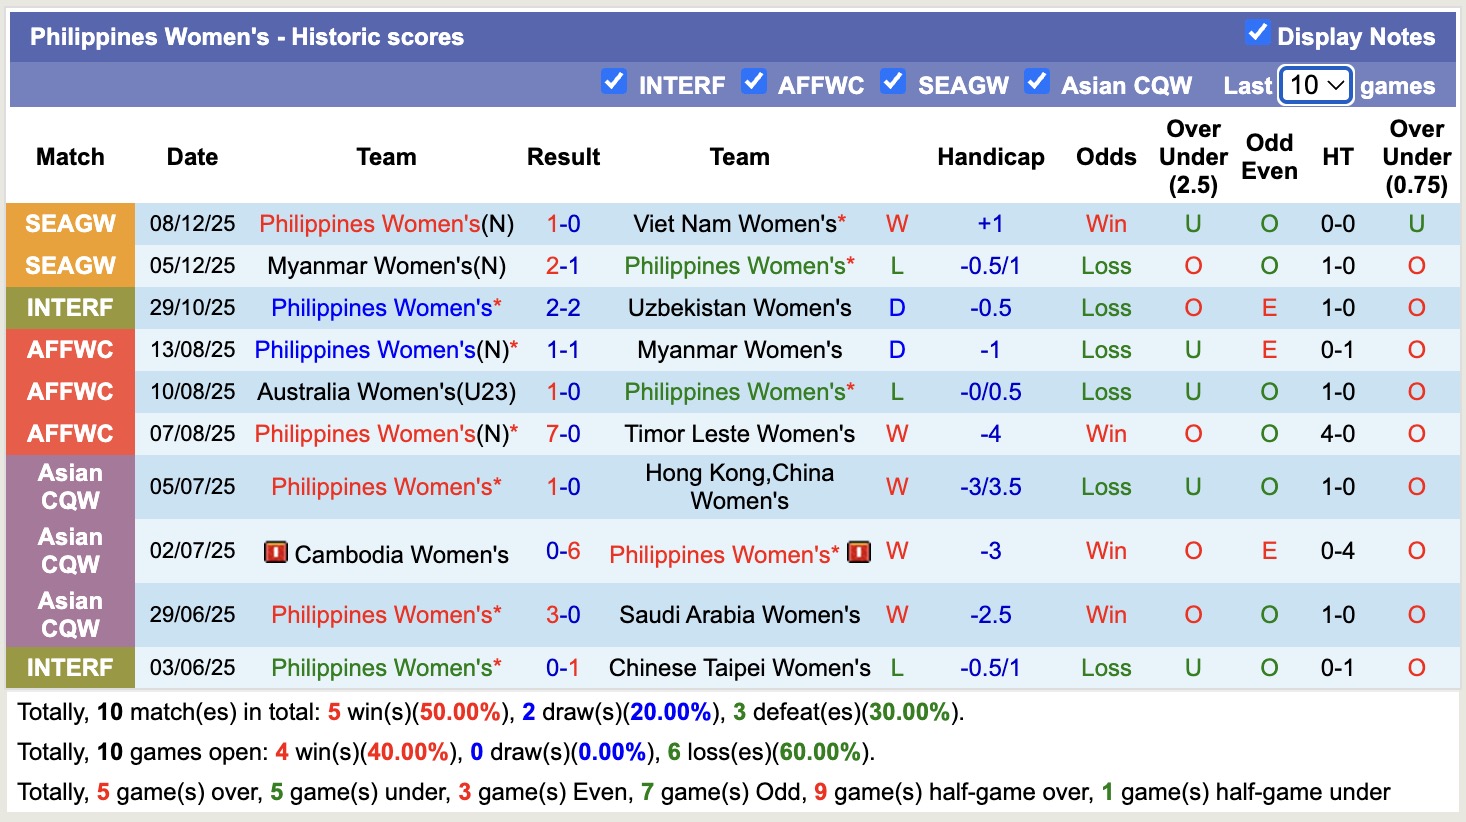Image resolution: width=1466 pixels, height=822 pixels.
Task: Click the Handicap column header
Action: pyautogui.click(x=990, y=157)
